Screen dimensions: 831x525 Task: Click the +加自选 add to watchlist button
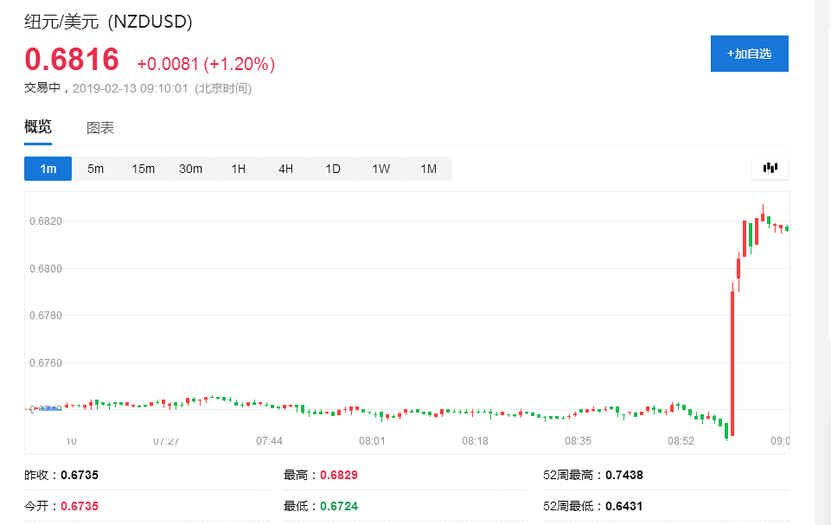749,53
